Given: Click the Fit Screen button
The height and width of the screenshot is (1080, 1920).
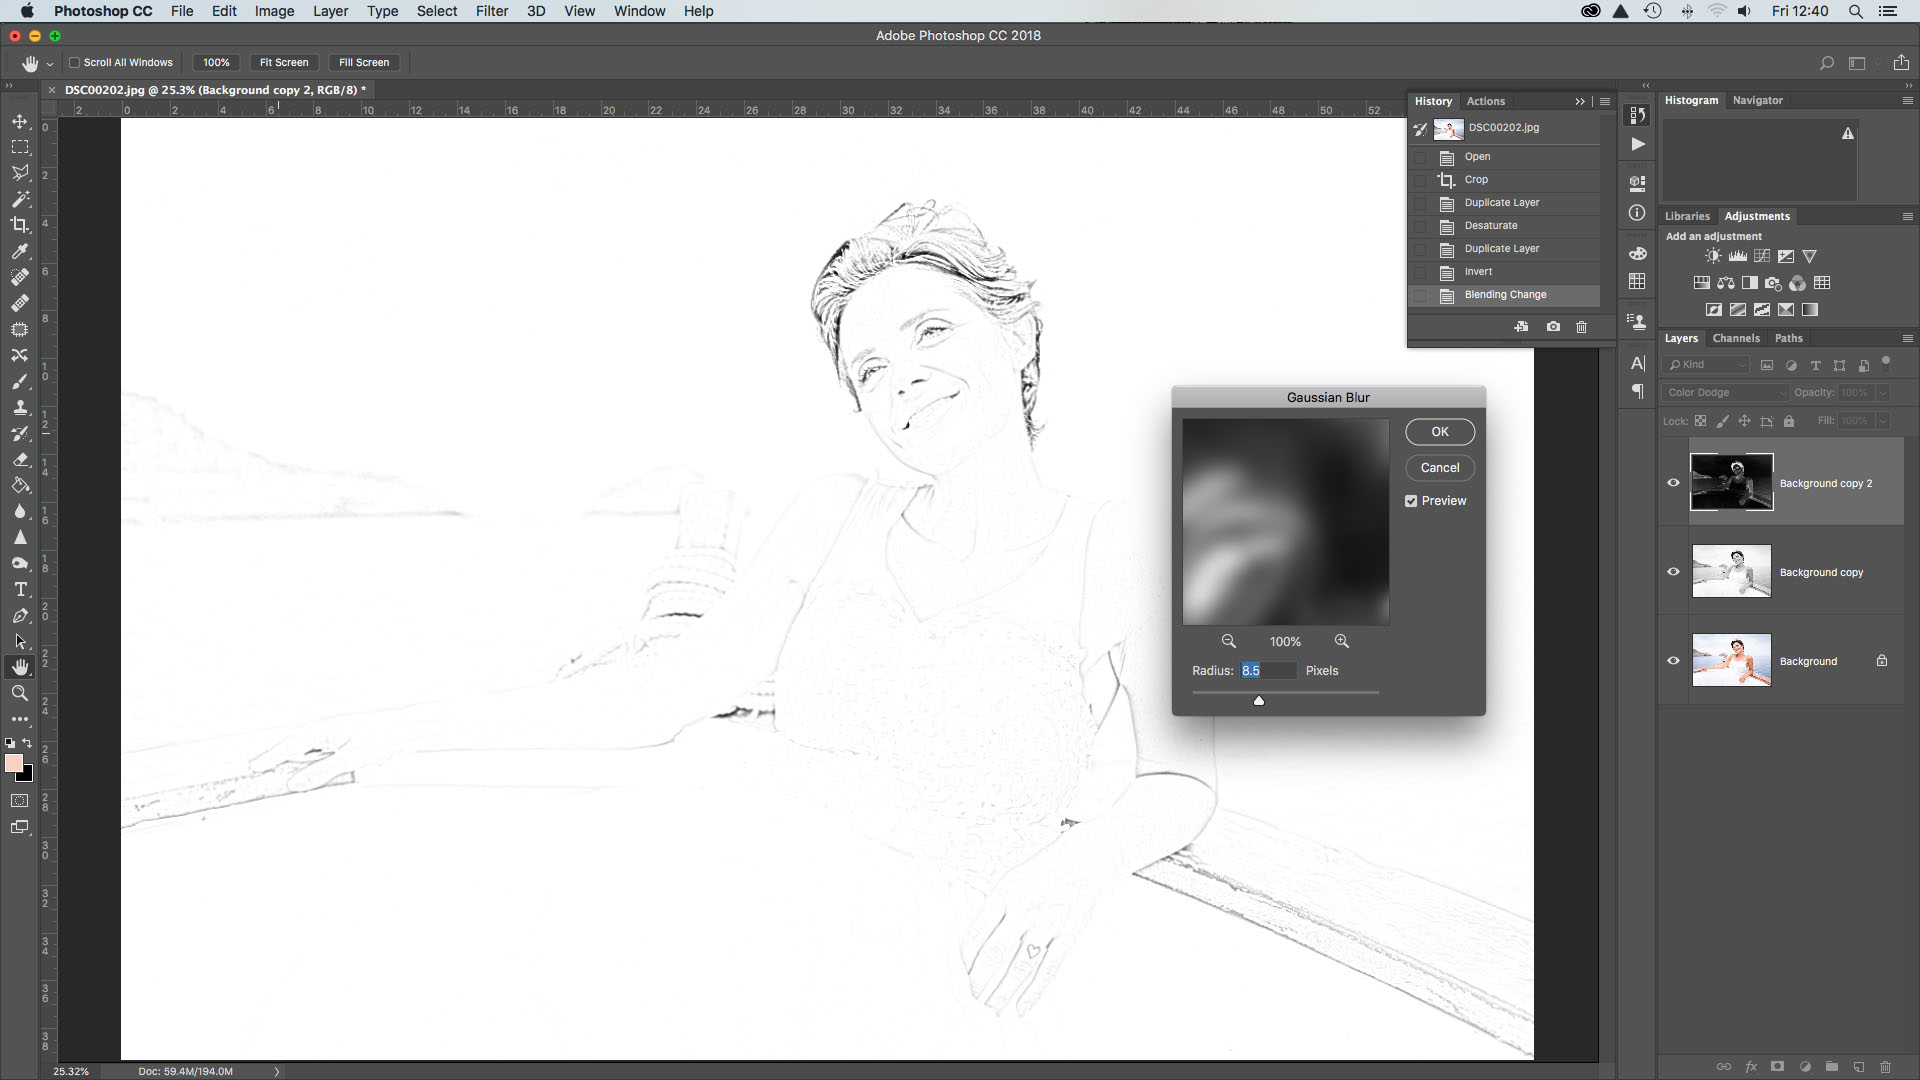Looking at the screenshot, I should point(284,62).
